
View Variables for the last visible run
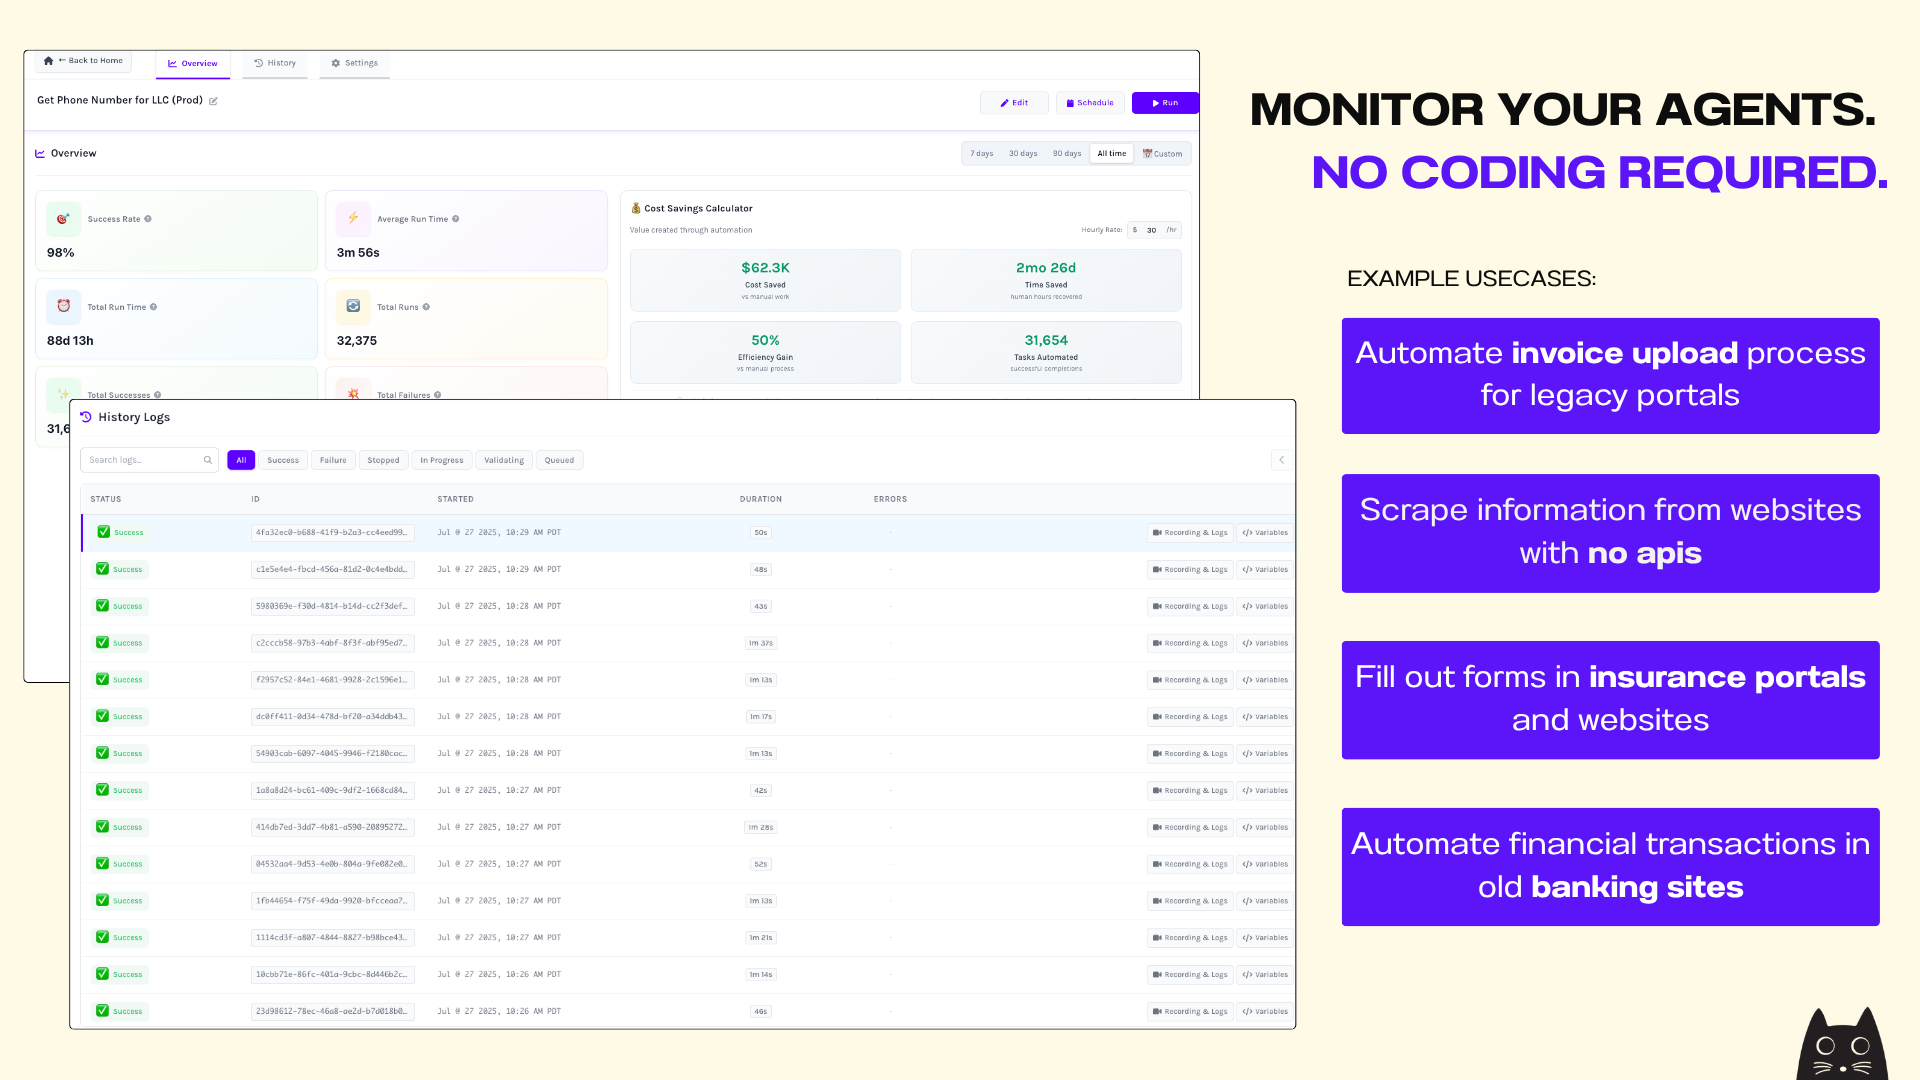point(1265,1011)
